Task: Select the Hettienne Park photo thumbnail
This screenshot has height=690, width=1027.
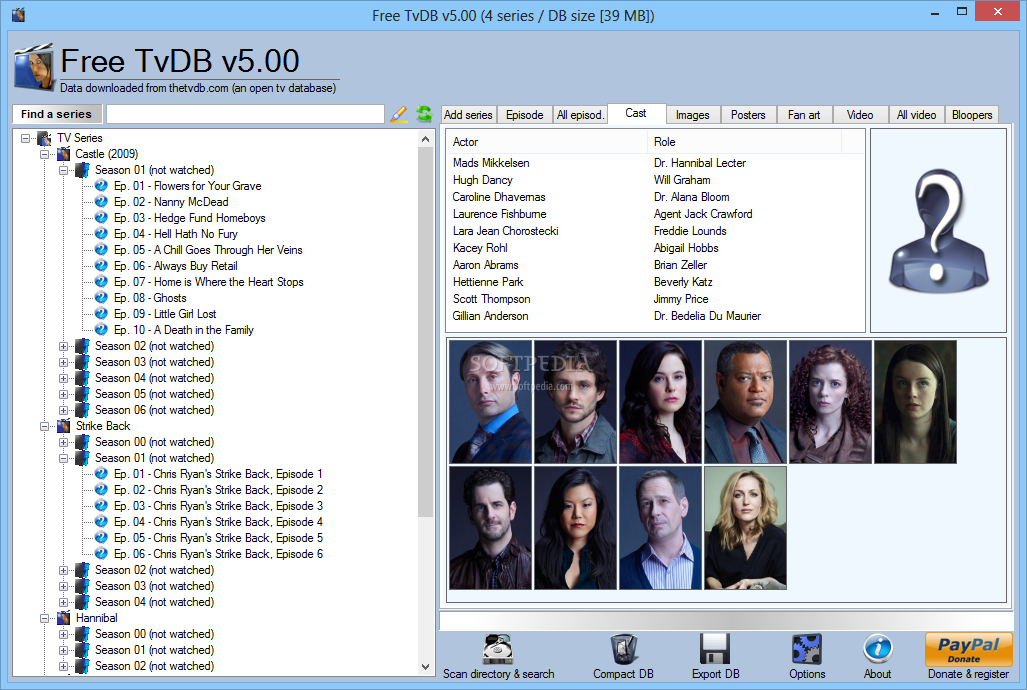Action: pyautogui.click(x=575, y=528)
